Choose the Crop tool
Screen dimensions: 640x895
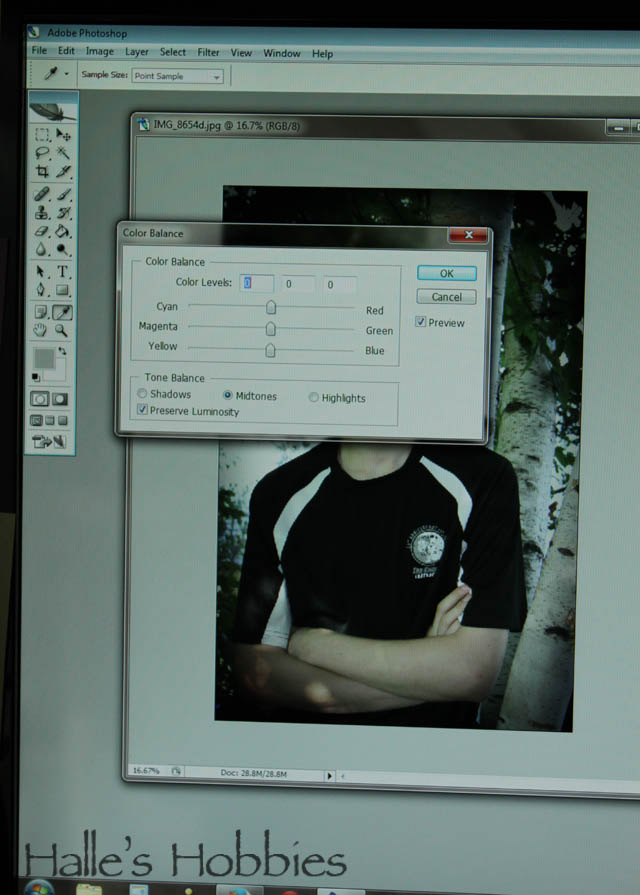tap(41, 173)
